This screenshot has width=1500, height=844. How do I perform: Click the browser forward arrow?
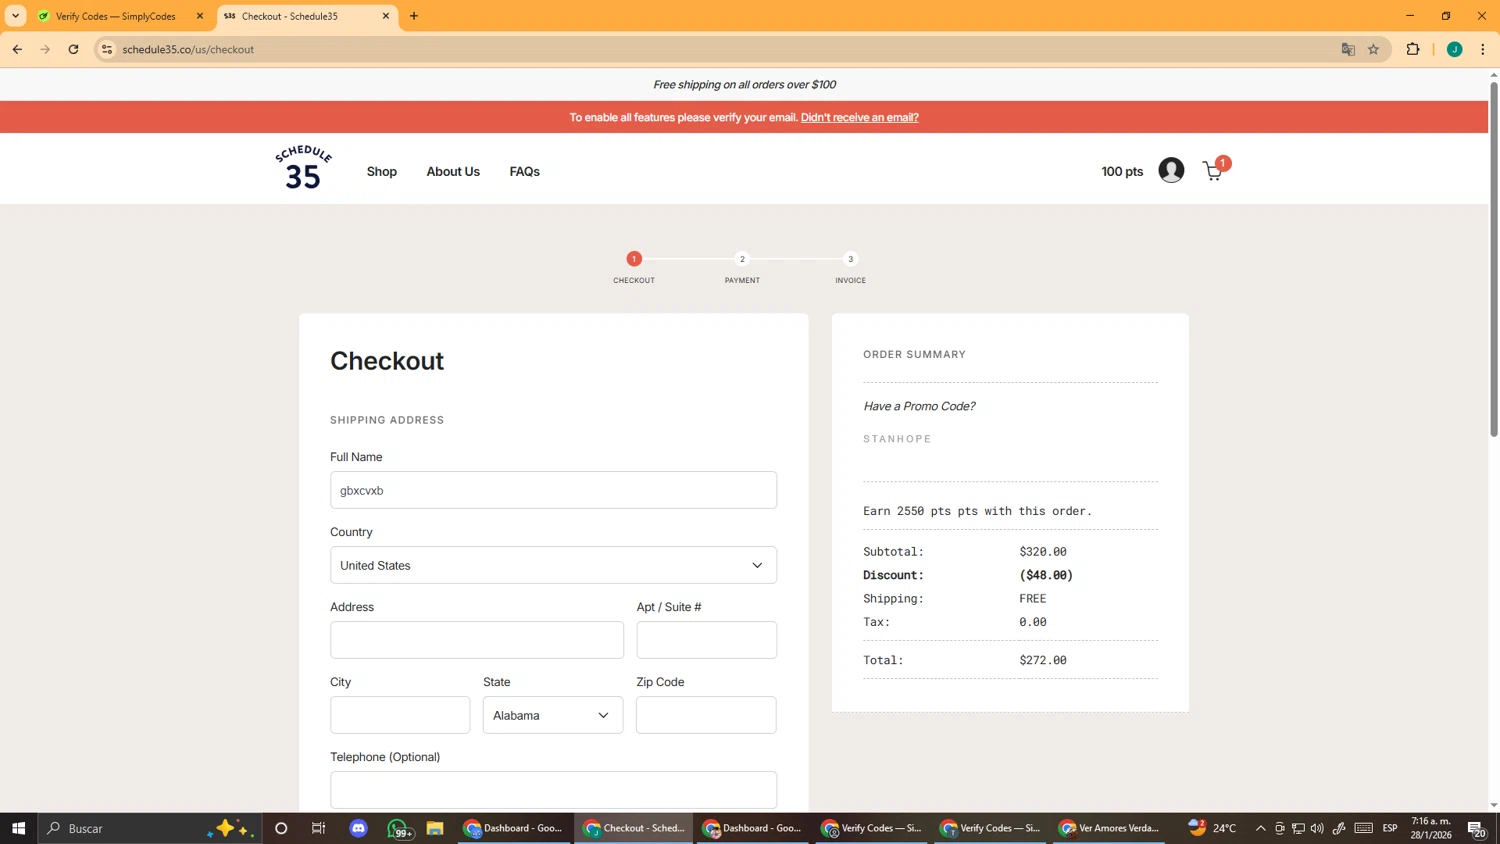coord(45,49)
